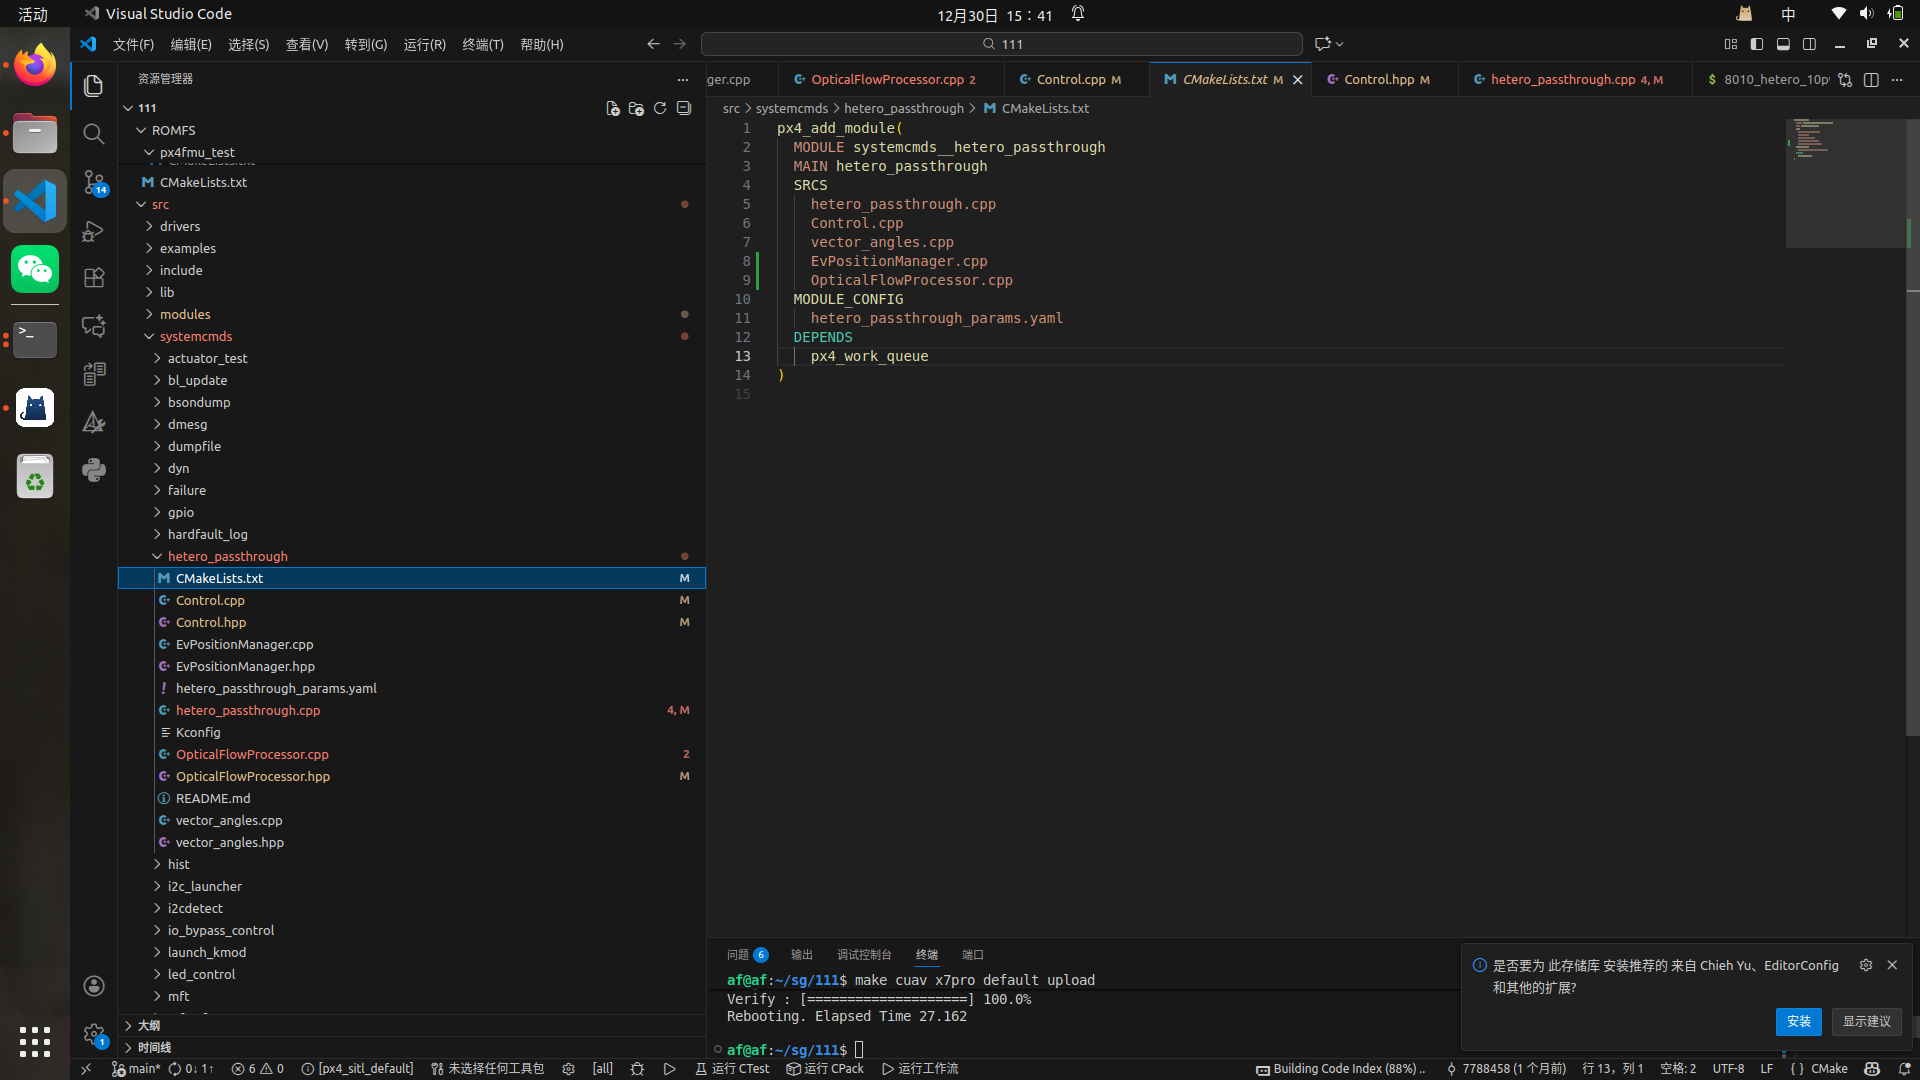Image resolution: width=1920 pixels, height=1080 pixels.
Task: Switch to the Control.hpp editor tab
Action: pyautogui.click(x=1378, y=80)
